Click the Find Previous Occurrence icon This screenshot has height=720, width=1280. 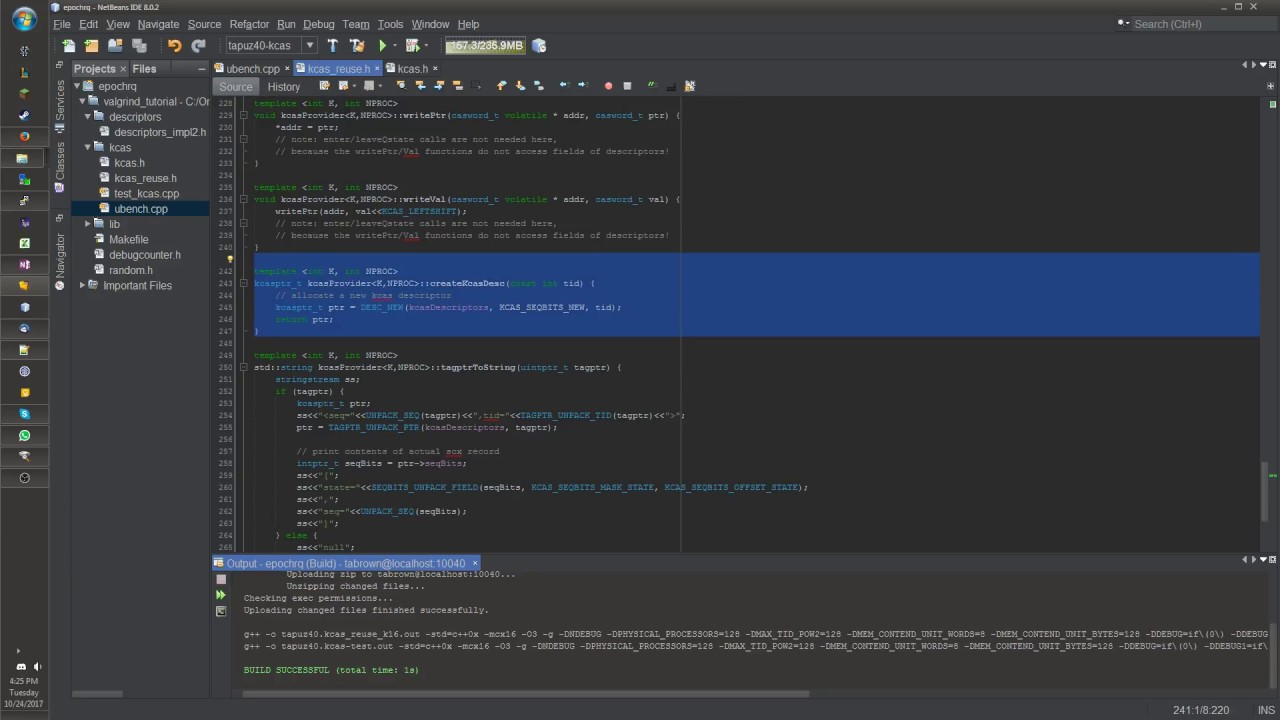coord(421,86)
